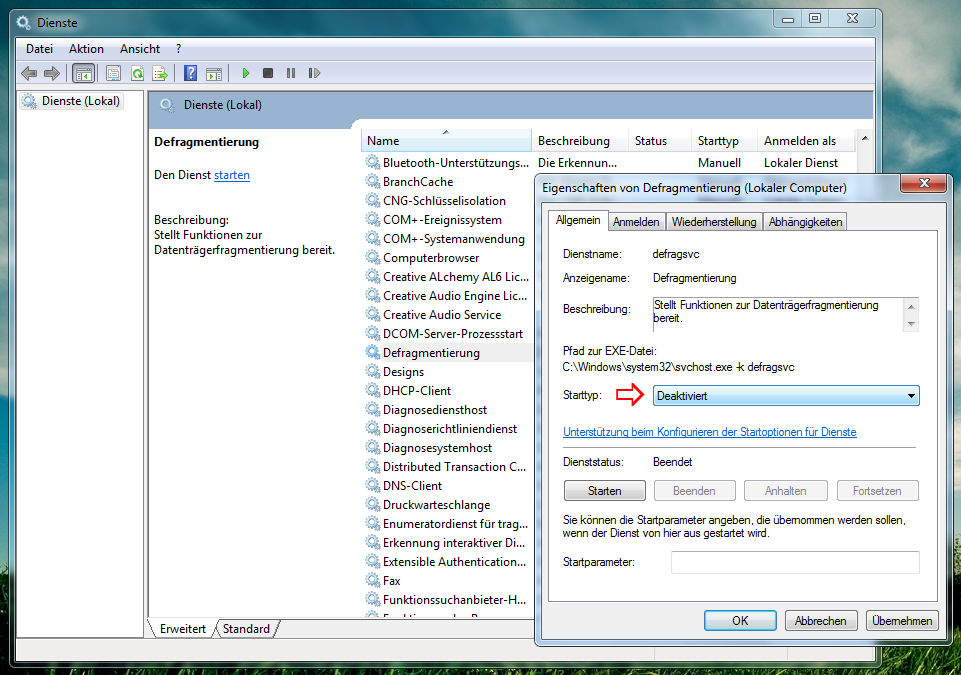
Task: Click the OK button
Action: tap(740, 620)
